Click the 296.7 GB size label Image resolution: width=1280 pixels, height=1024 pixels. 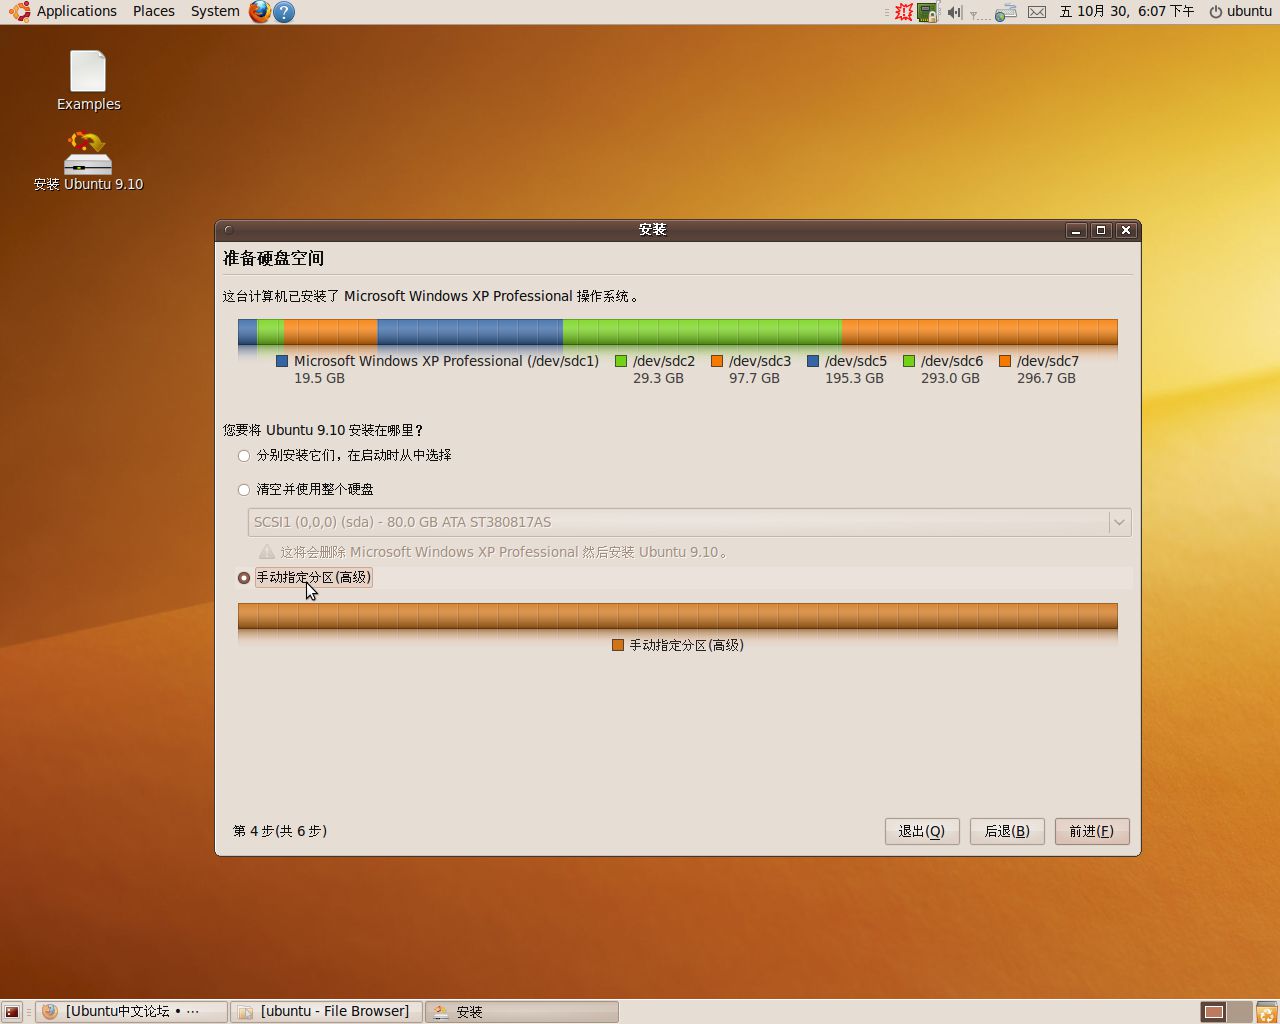[1046, 379]
